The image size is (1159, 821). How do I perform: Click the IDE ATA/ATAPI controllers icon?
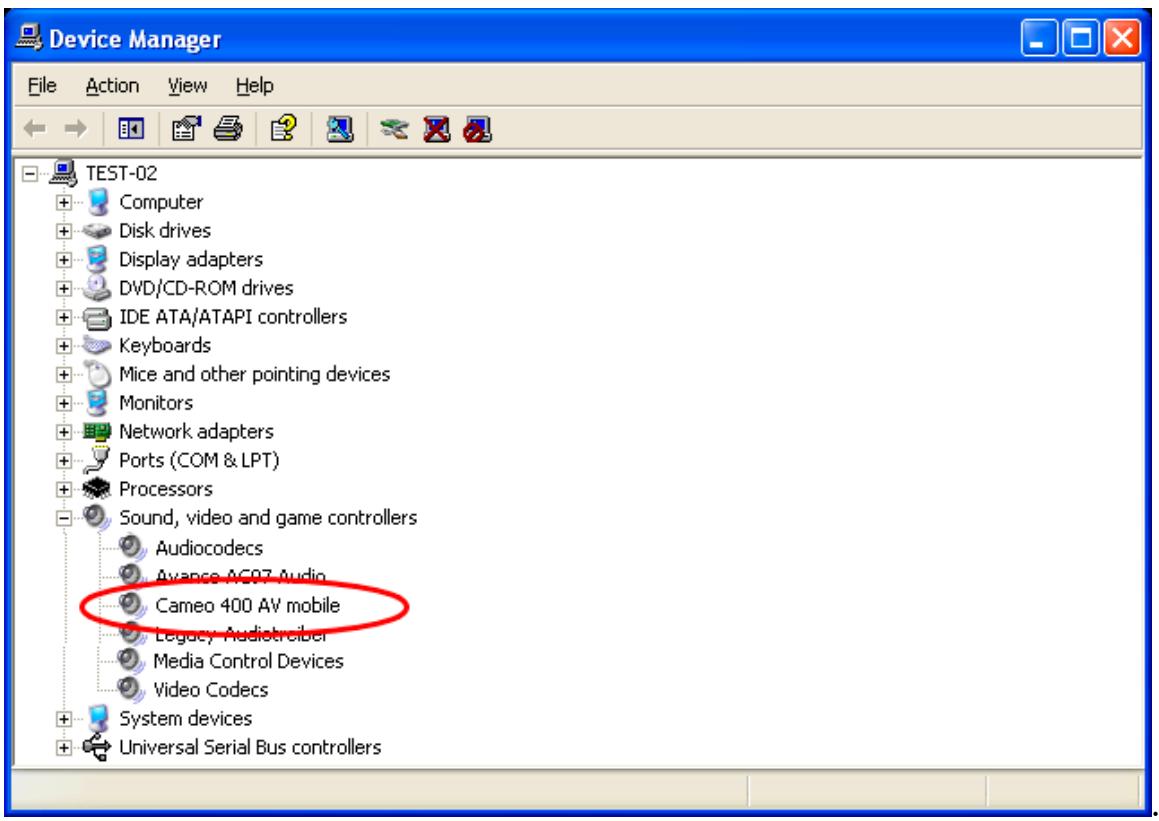pyautogui.click(x=97, y=318)
